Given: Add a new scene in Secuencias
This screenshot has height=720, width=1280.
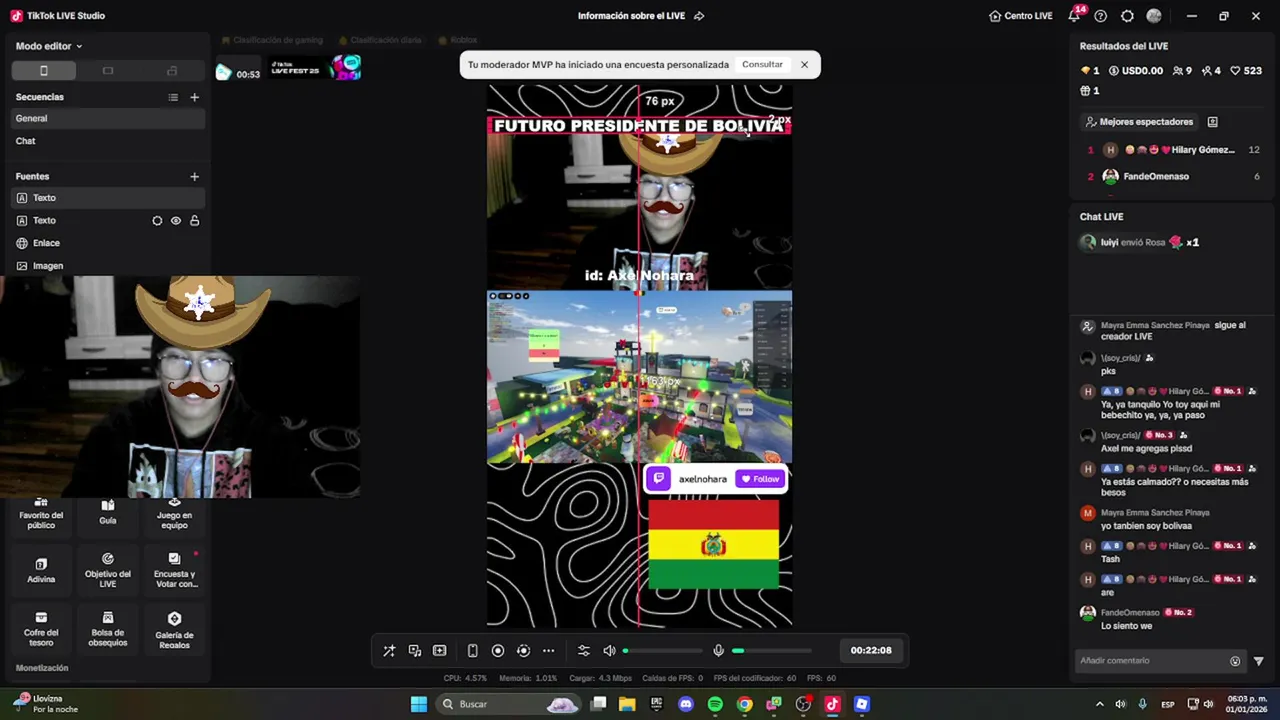Looking at the screenshot, I should pyautogui.click(x=195, y=97).
